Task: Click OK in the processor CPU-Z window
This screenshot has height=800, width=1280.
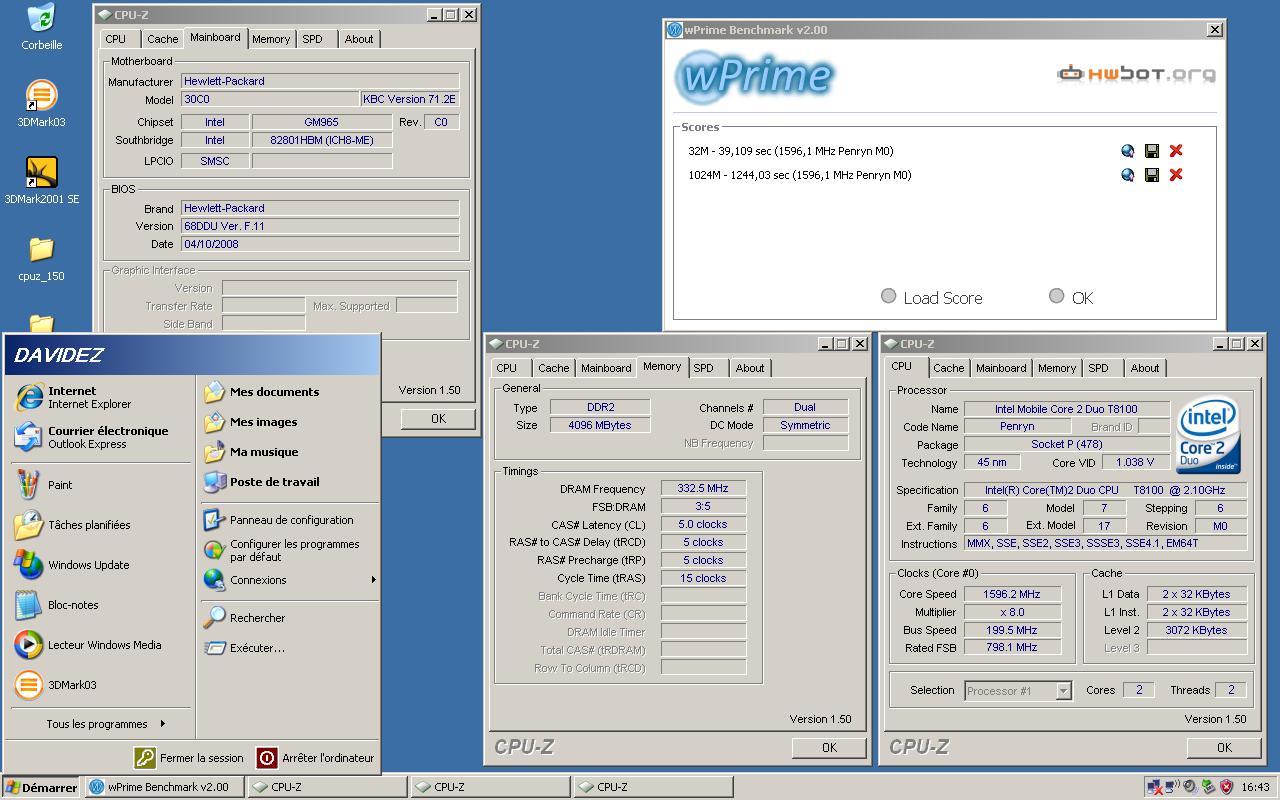Action: [x=1224, y=747]
